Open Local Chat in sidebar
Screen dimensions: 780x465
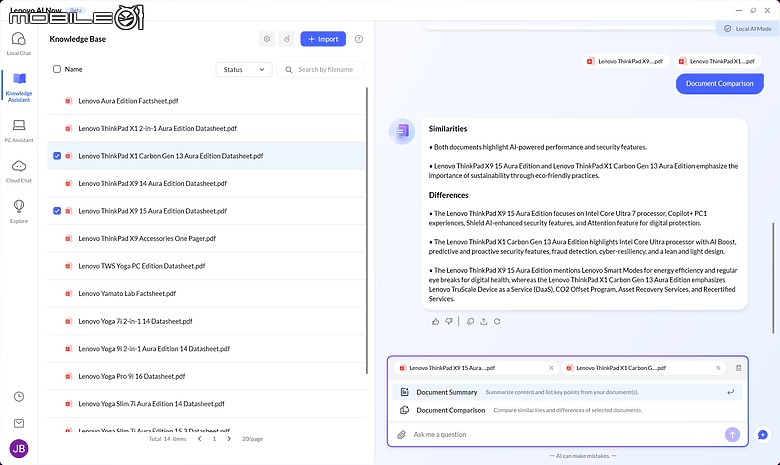18,43
